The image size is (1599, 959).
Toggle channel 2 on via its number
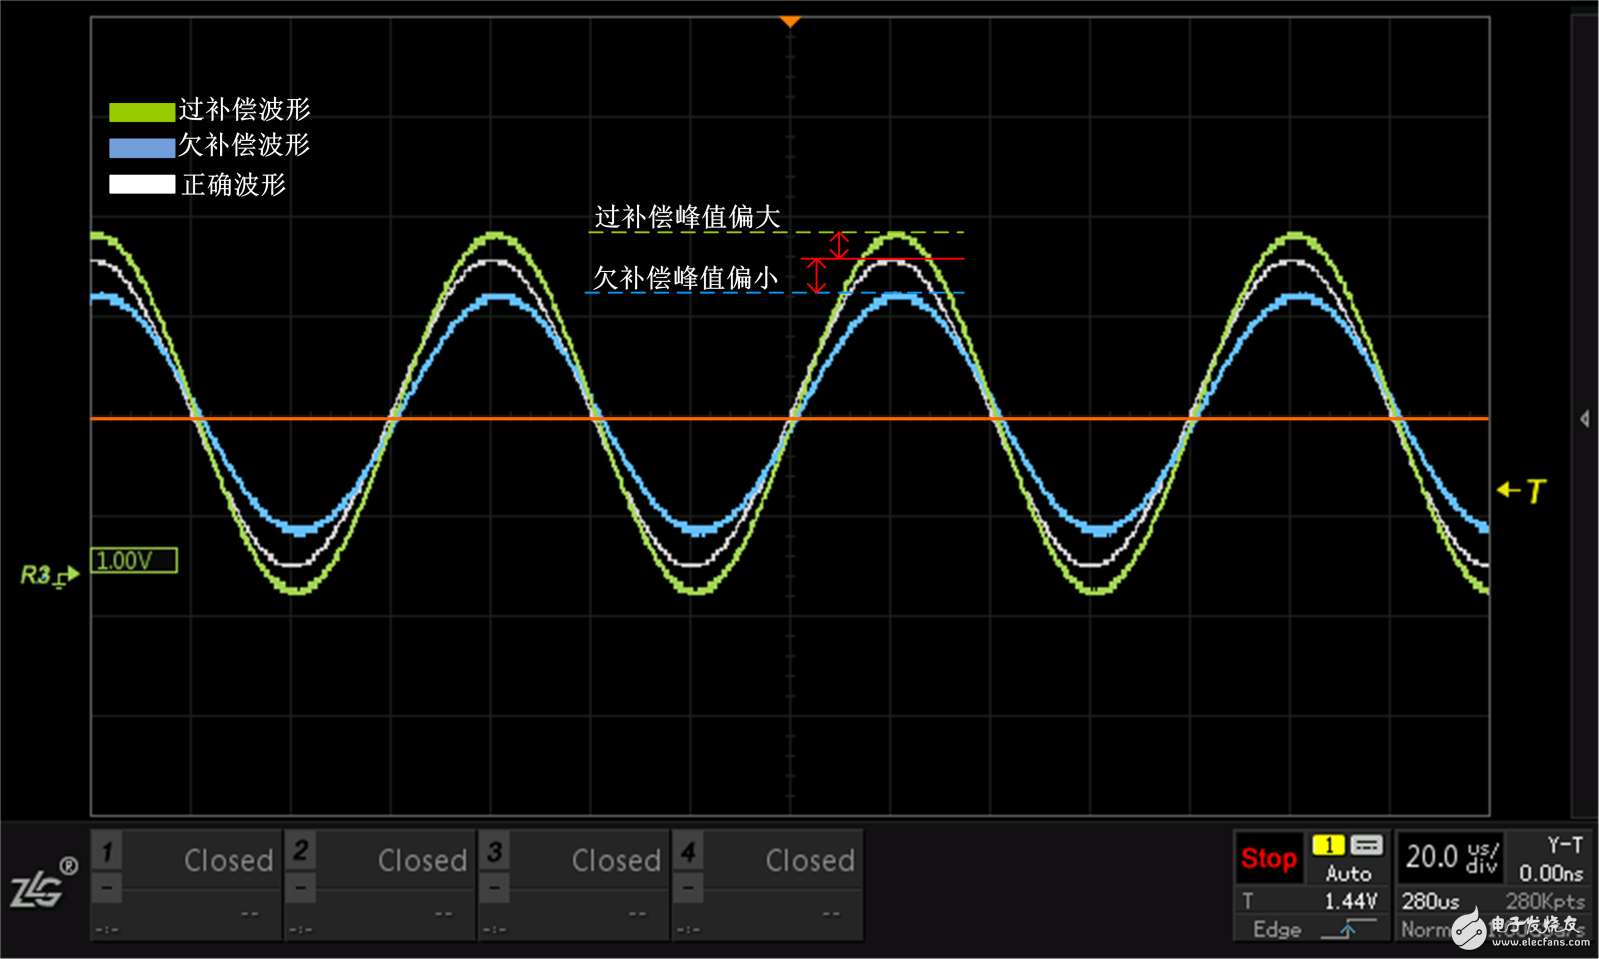(301, 852)
